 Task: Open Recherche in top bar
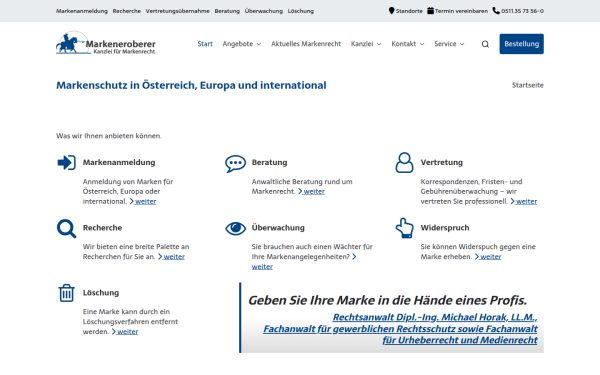[127, 11]
